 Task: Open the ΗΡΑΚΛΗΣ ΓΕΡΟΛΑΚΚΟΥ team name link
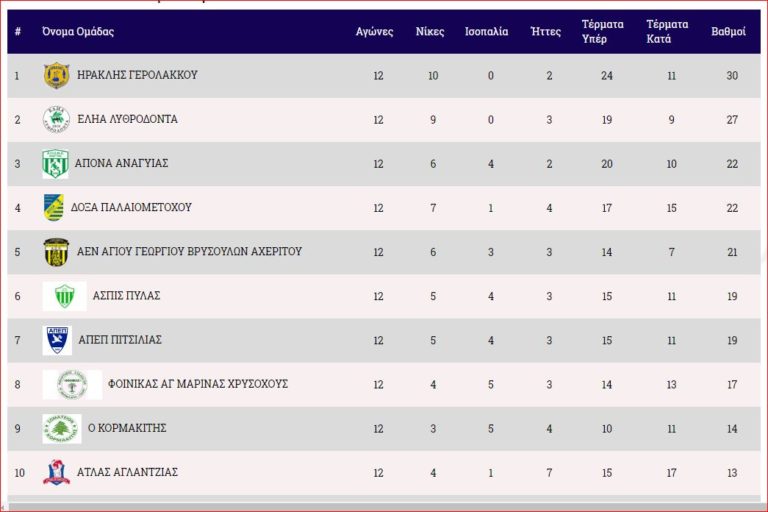(x=137, y=75)
